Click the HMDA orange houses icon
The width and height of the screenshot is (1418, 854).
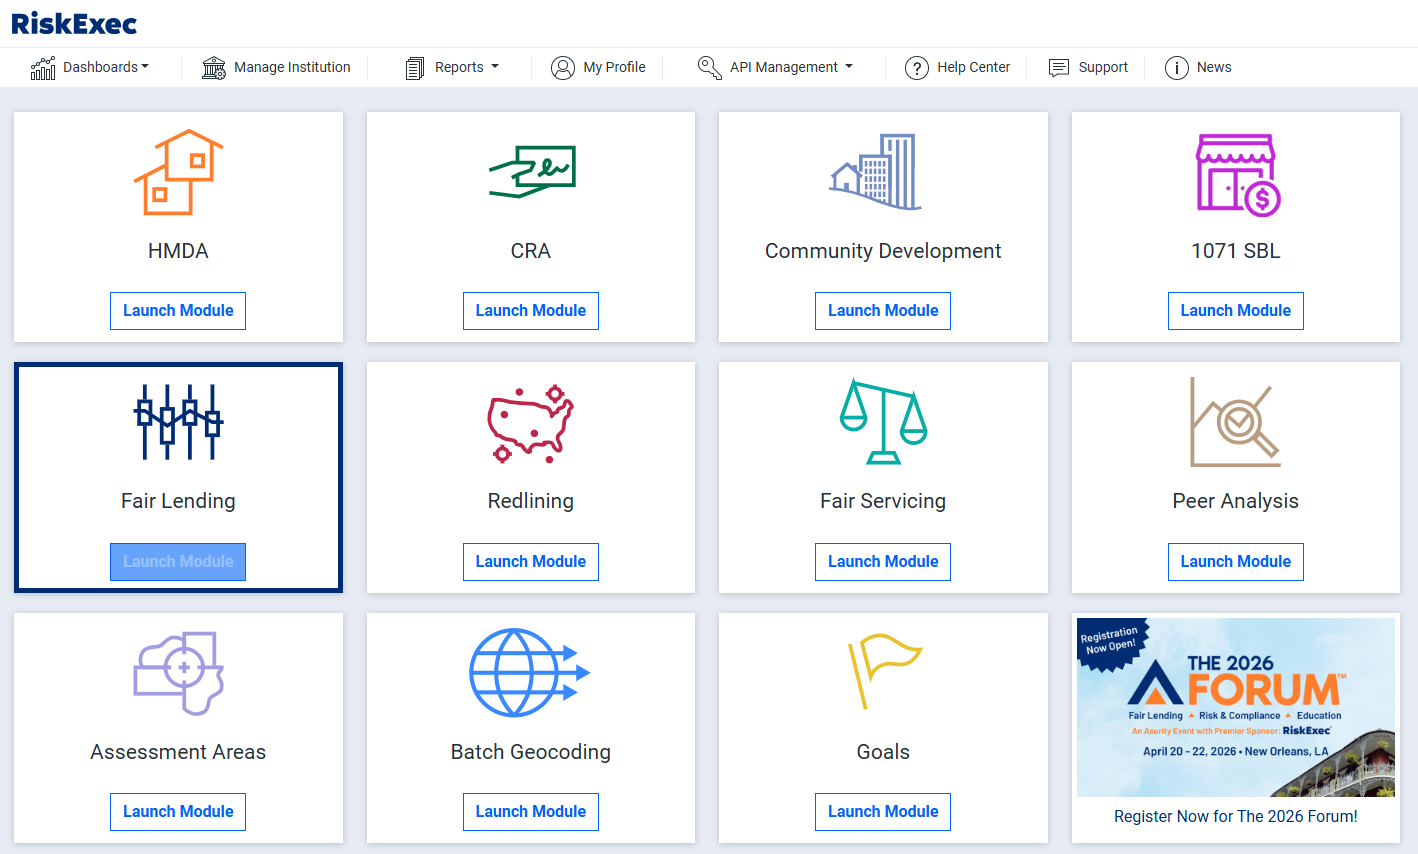178,172
